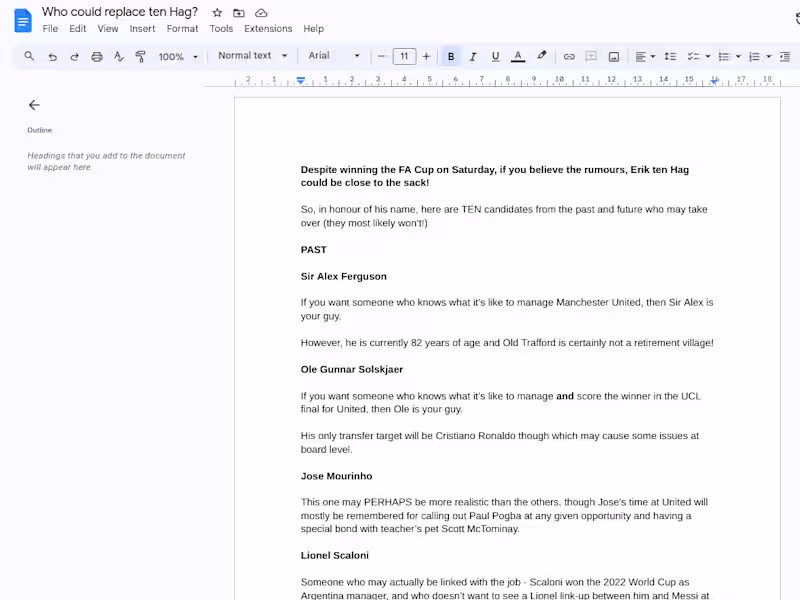Click the 'Jose Mourinho' heading

336,476
